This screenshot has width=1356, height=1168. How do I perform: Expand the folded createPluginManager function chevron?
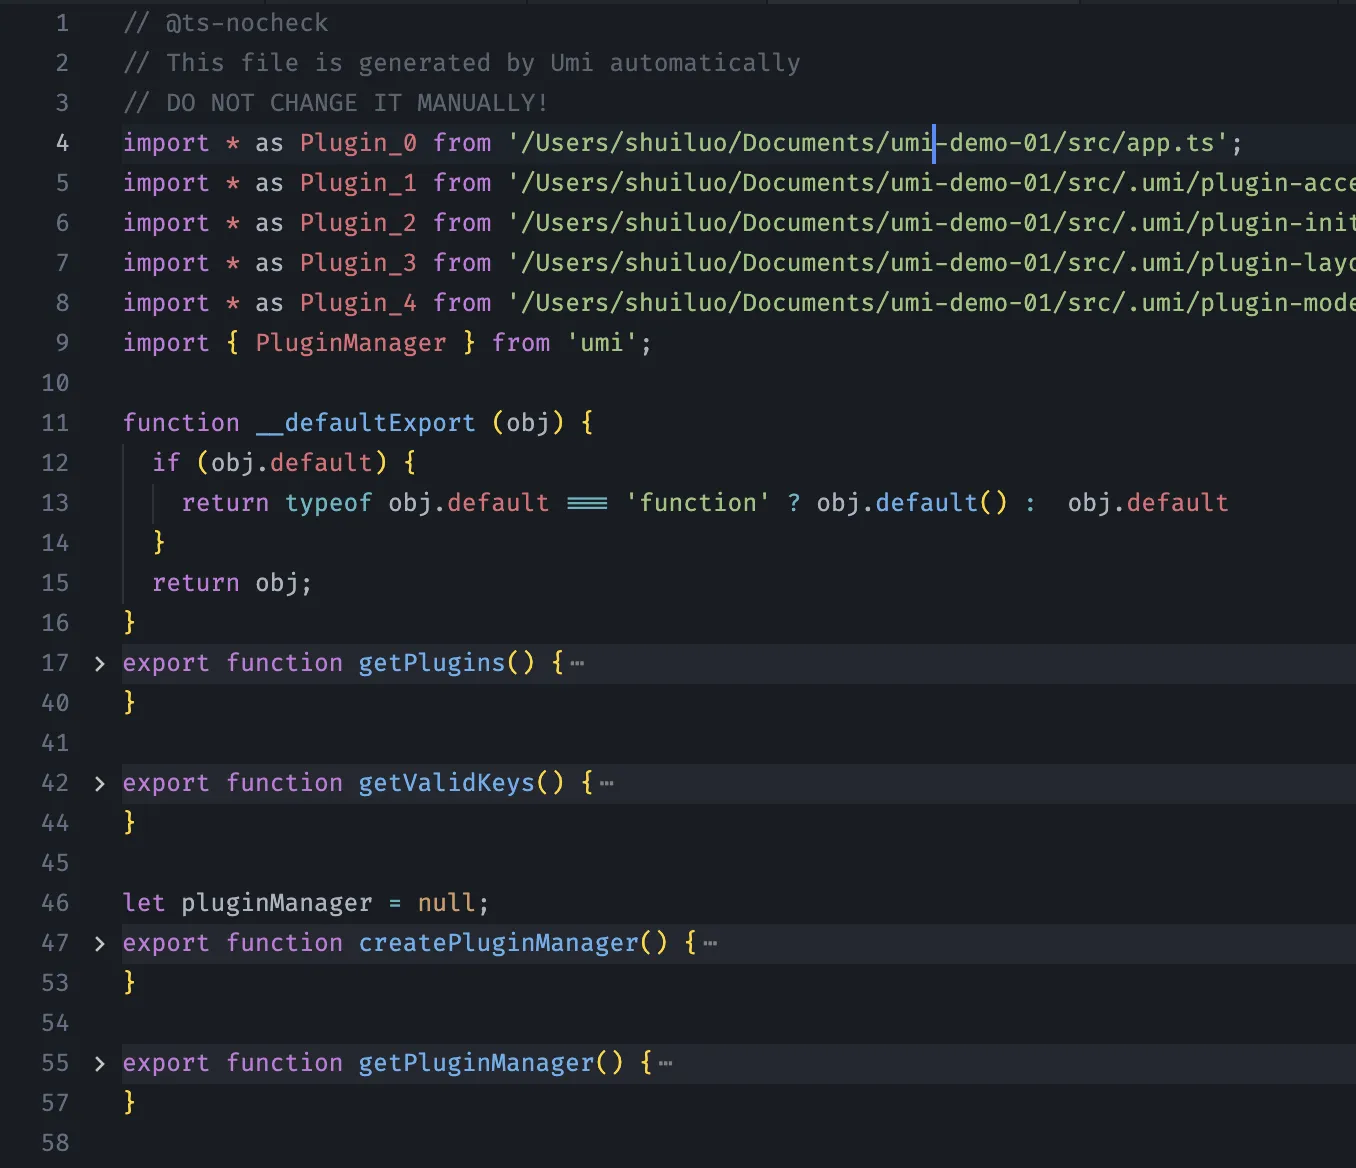tap(99, 944)
